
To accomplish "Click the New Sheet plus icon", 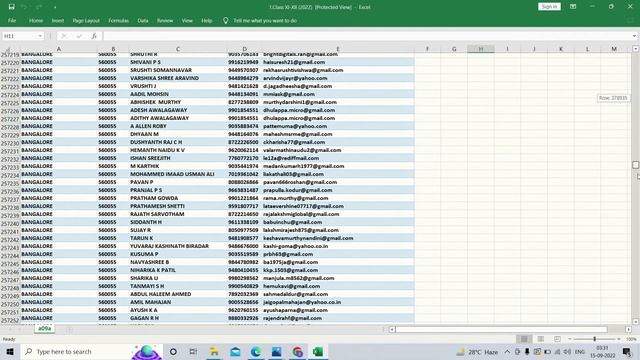I will click(x=69, y=329).
